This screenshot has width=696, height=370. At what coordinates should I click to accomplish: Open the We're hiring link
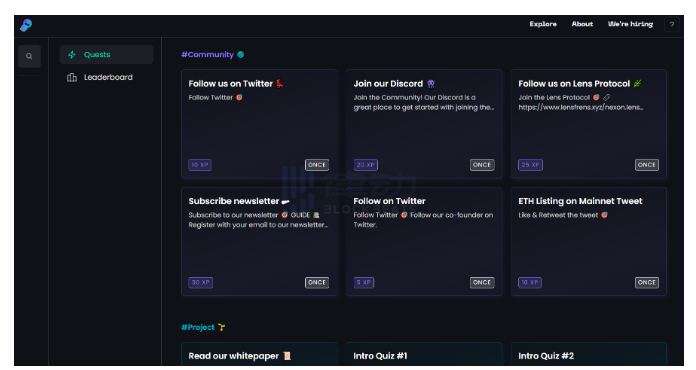pos(630,24)
